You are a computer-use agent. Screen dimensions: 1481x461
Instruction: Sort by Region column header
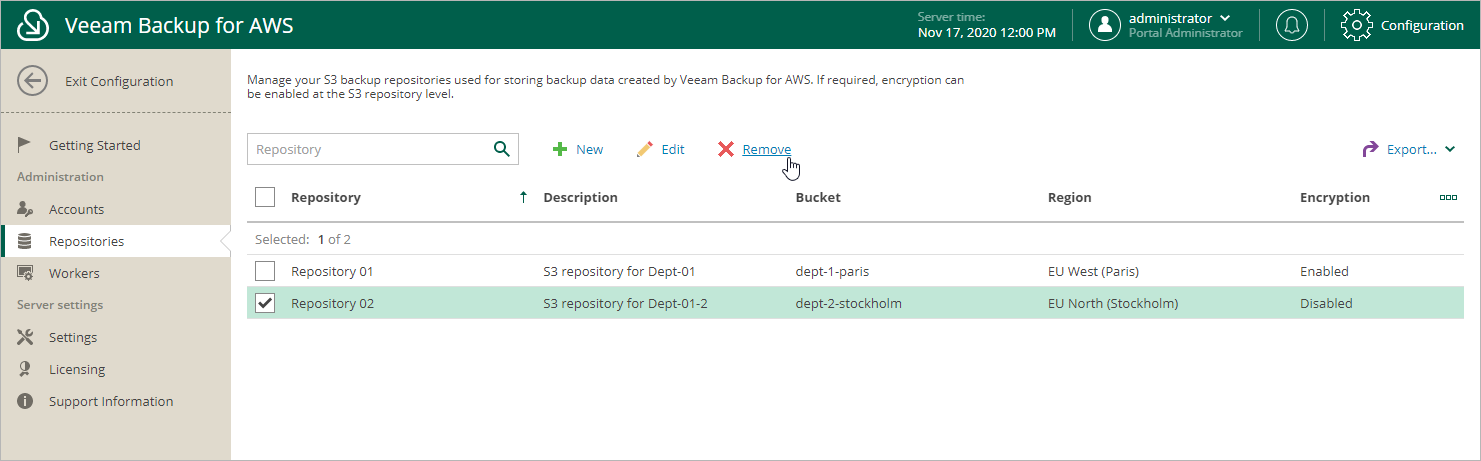(1069, 197)
